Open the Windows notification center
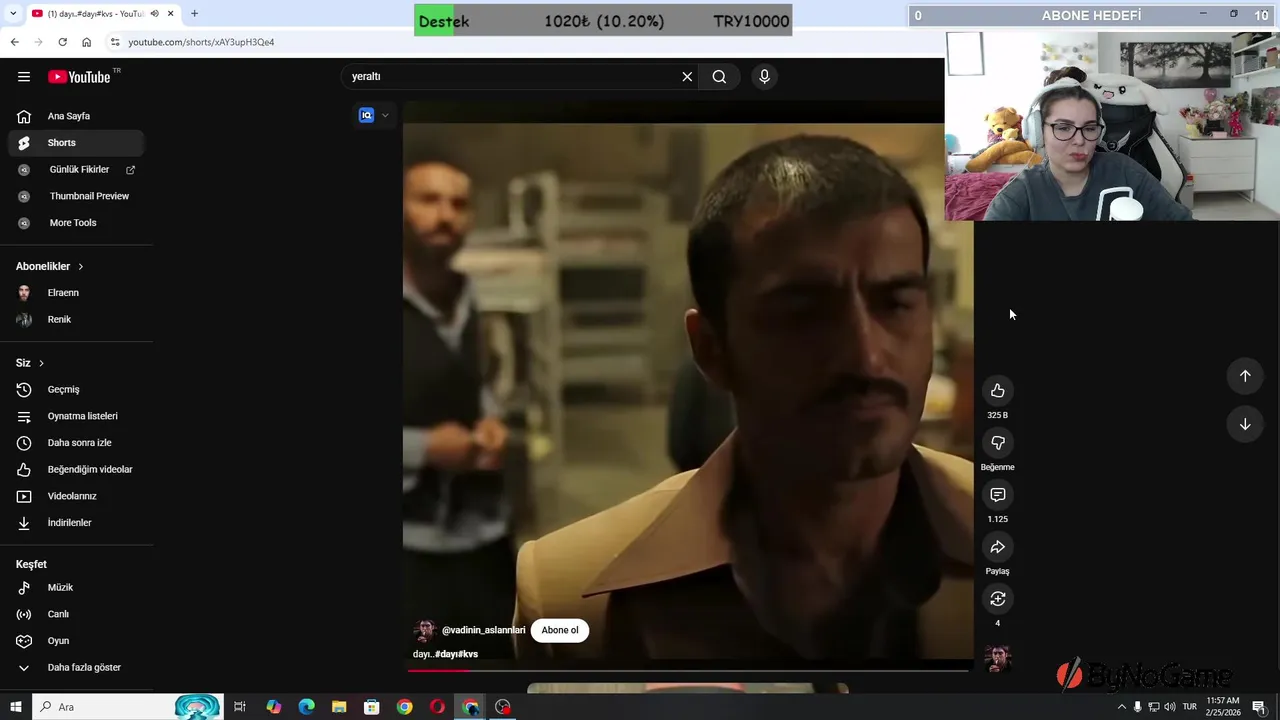Screen dimensions: 1280x720 point(1259,707)
